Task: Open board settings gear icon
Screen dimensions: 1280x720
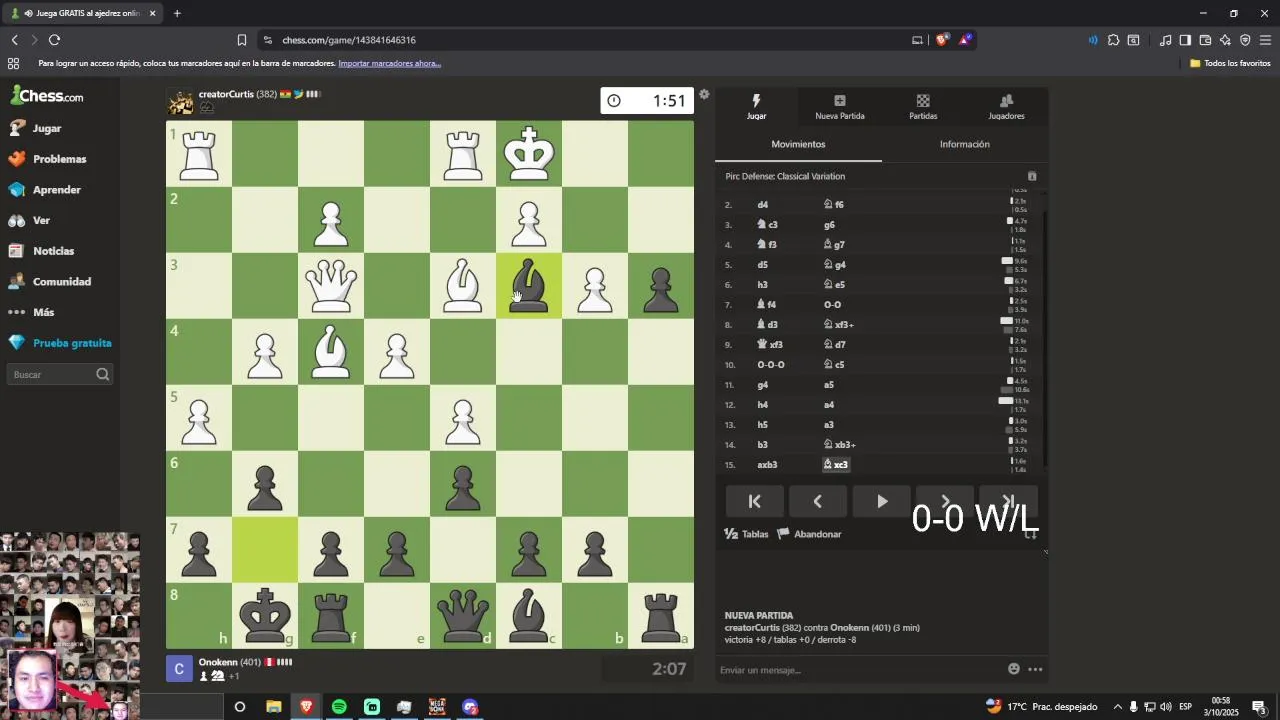Action: tap(704, 94)
